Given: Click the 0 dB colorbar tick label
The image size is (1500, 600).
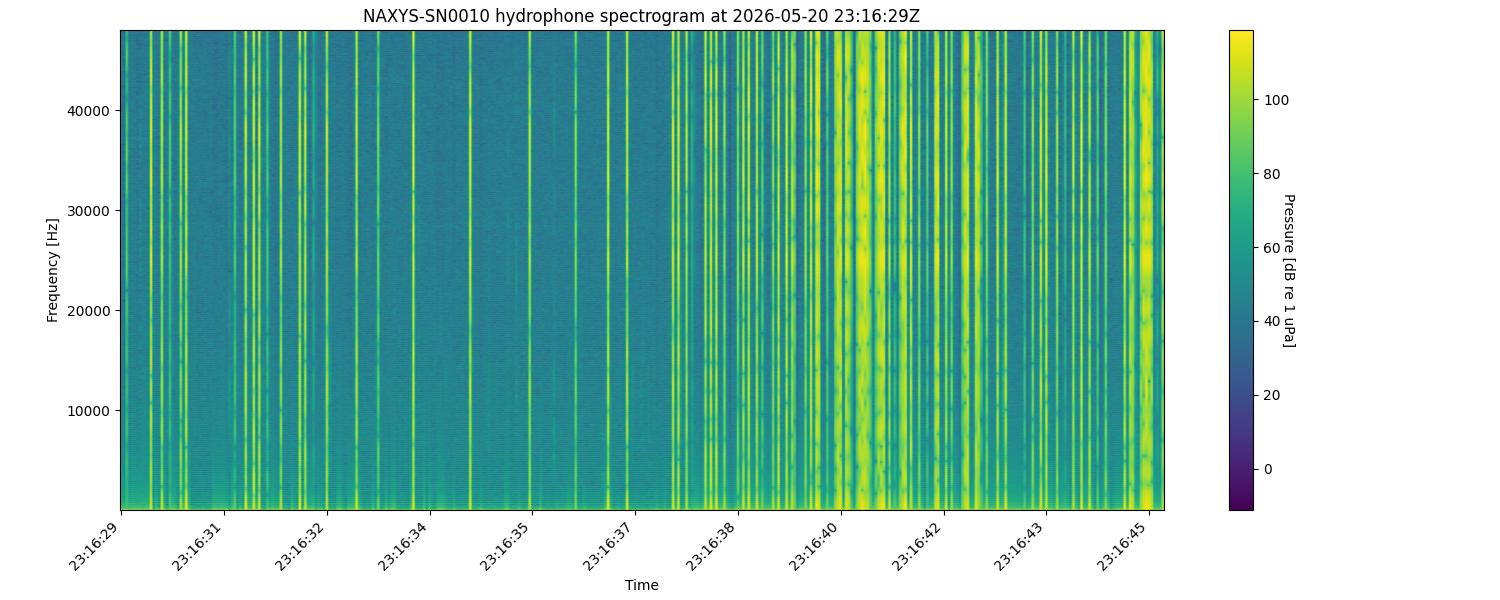Looking at the screenshot, I should [1266, 469].
